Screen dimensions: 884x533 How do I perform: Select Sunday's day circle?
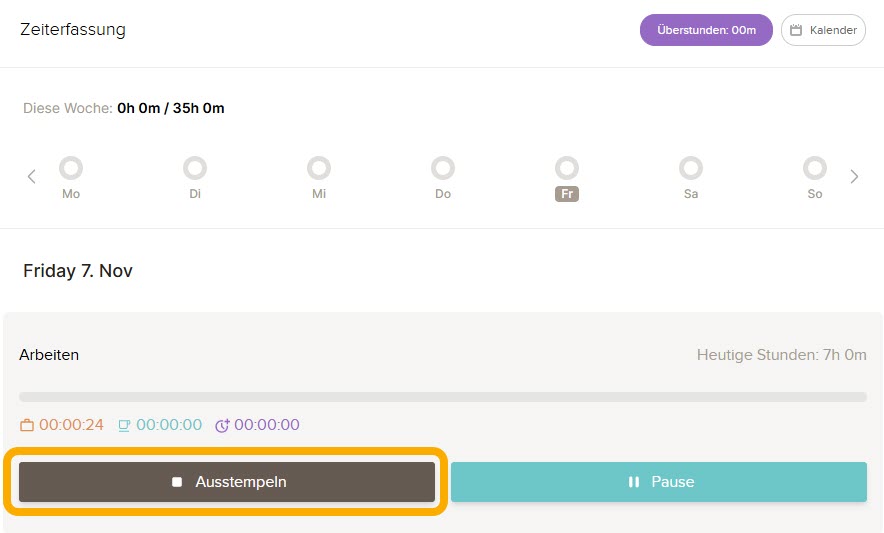[x=815, y=167]
